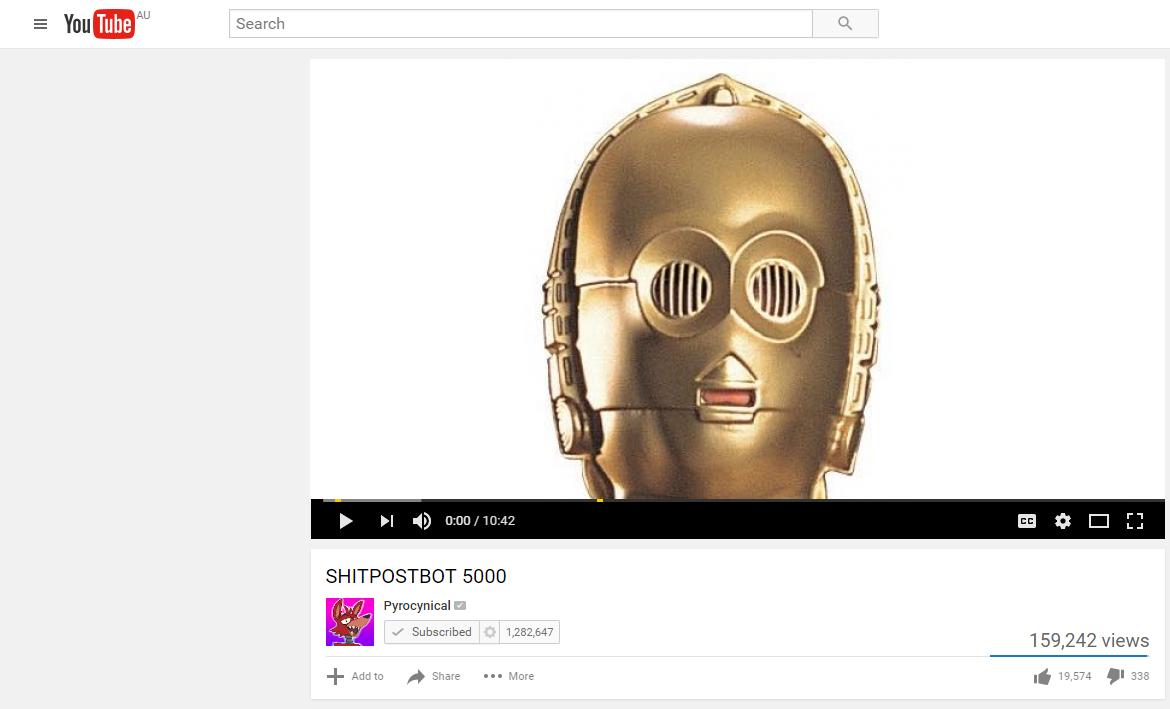
Task: Toggle the Subscribed button
Action: coord(432,632)
